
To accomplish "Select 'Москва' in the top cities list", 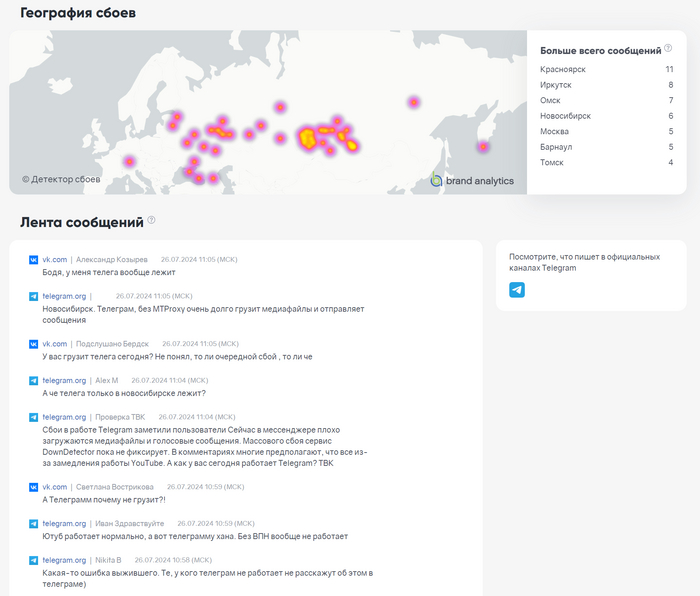I will click(x=554, y=131).
